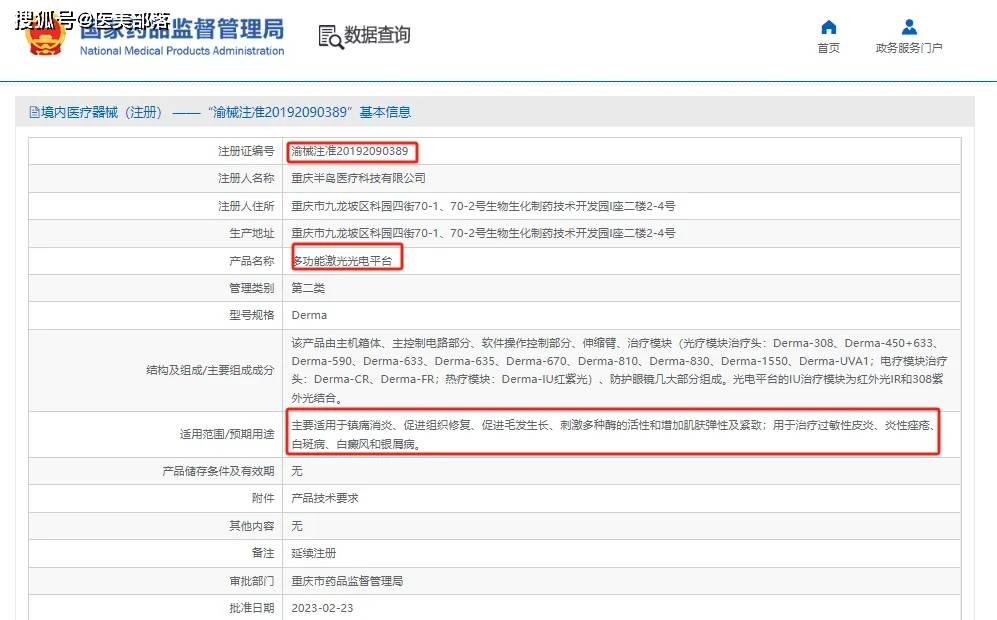997x620 pixels.
Task: Click the 其他内容 label
Action: pos(252,526)
